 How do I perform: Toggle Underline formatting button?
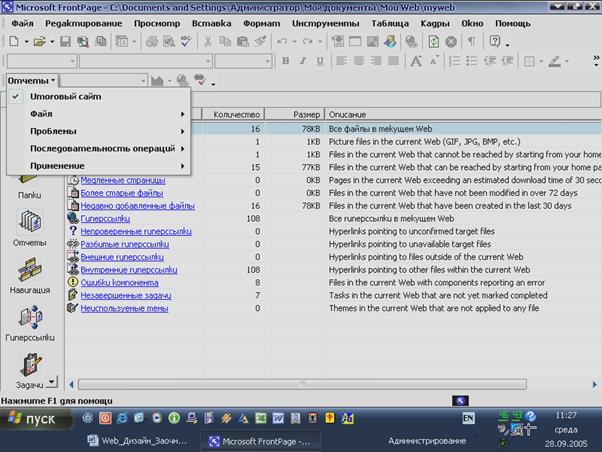tap(319, 61)
